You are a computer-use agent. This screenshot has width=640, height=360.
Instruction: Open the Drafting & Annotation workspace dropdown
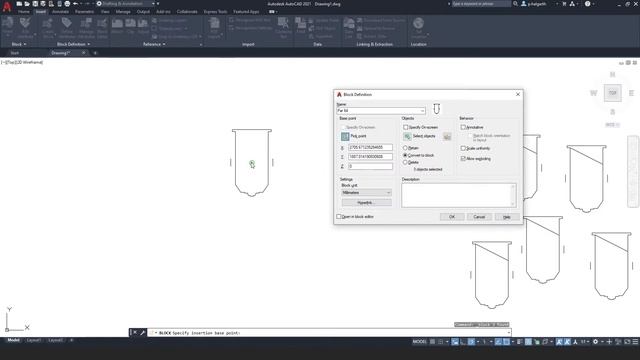coord(153,4)
